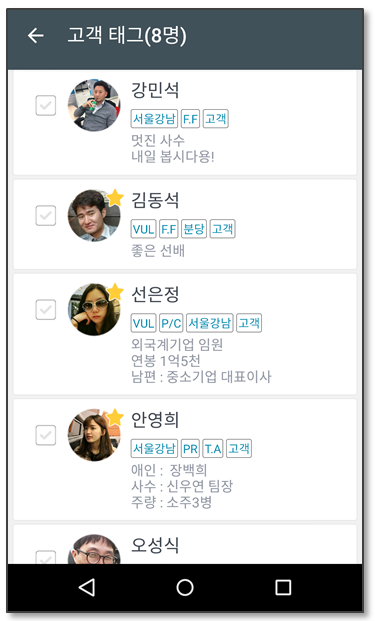
Task: Select the checkbox for 안영희
Action: 46,435
